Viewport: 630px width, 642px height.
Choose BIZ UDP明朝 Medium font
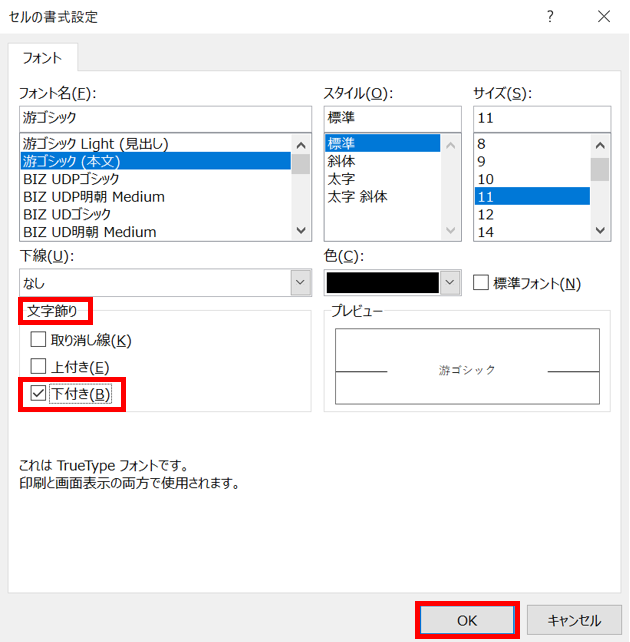(156, 197)
